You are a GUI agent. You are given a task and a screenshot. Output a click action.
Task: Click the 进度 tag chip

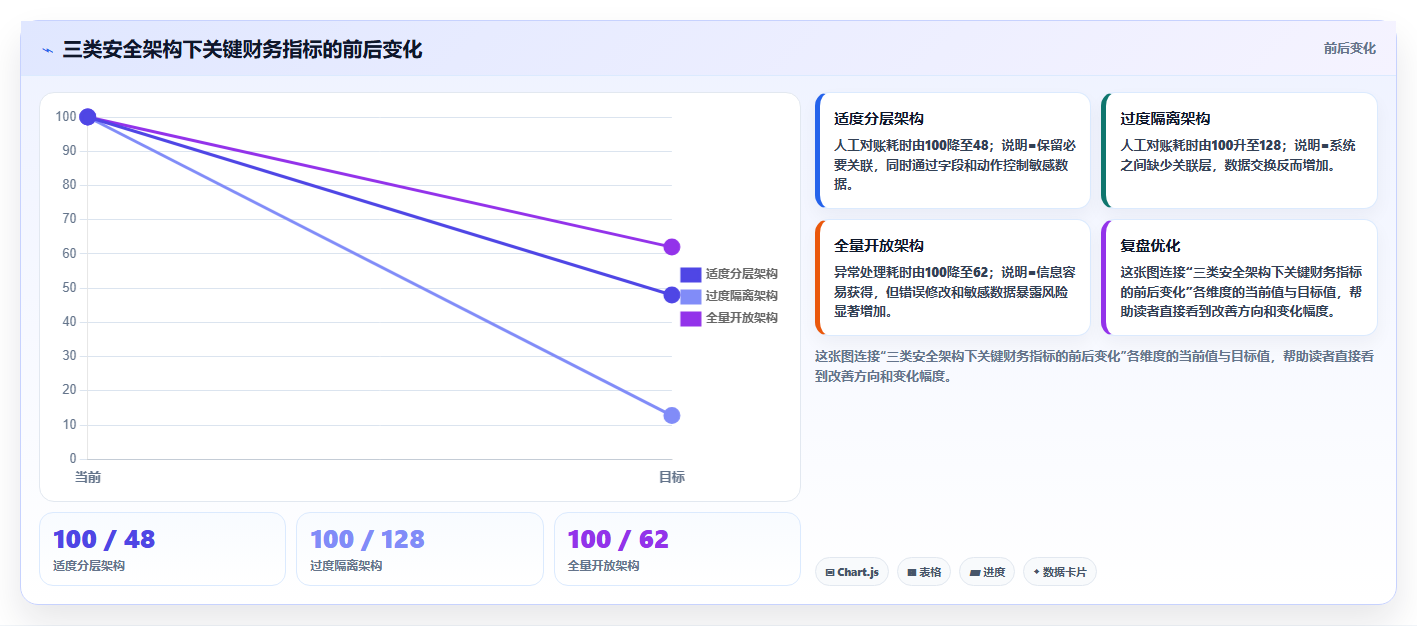click(987, 572)
